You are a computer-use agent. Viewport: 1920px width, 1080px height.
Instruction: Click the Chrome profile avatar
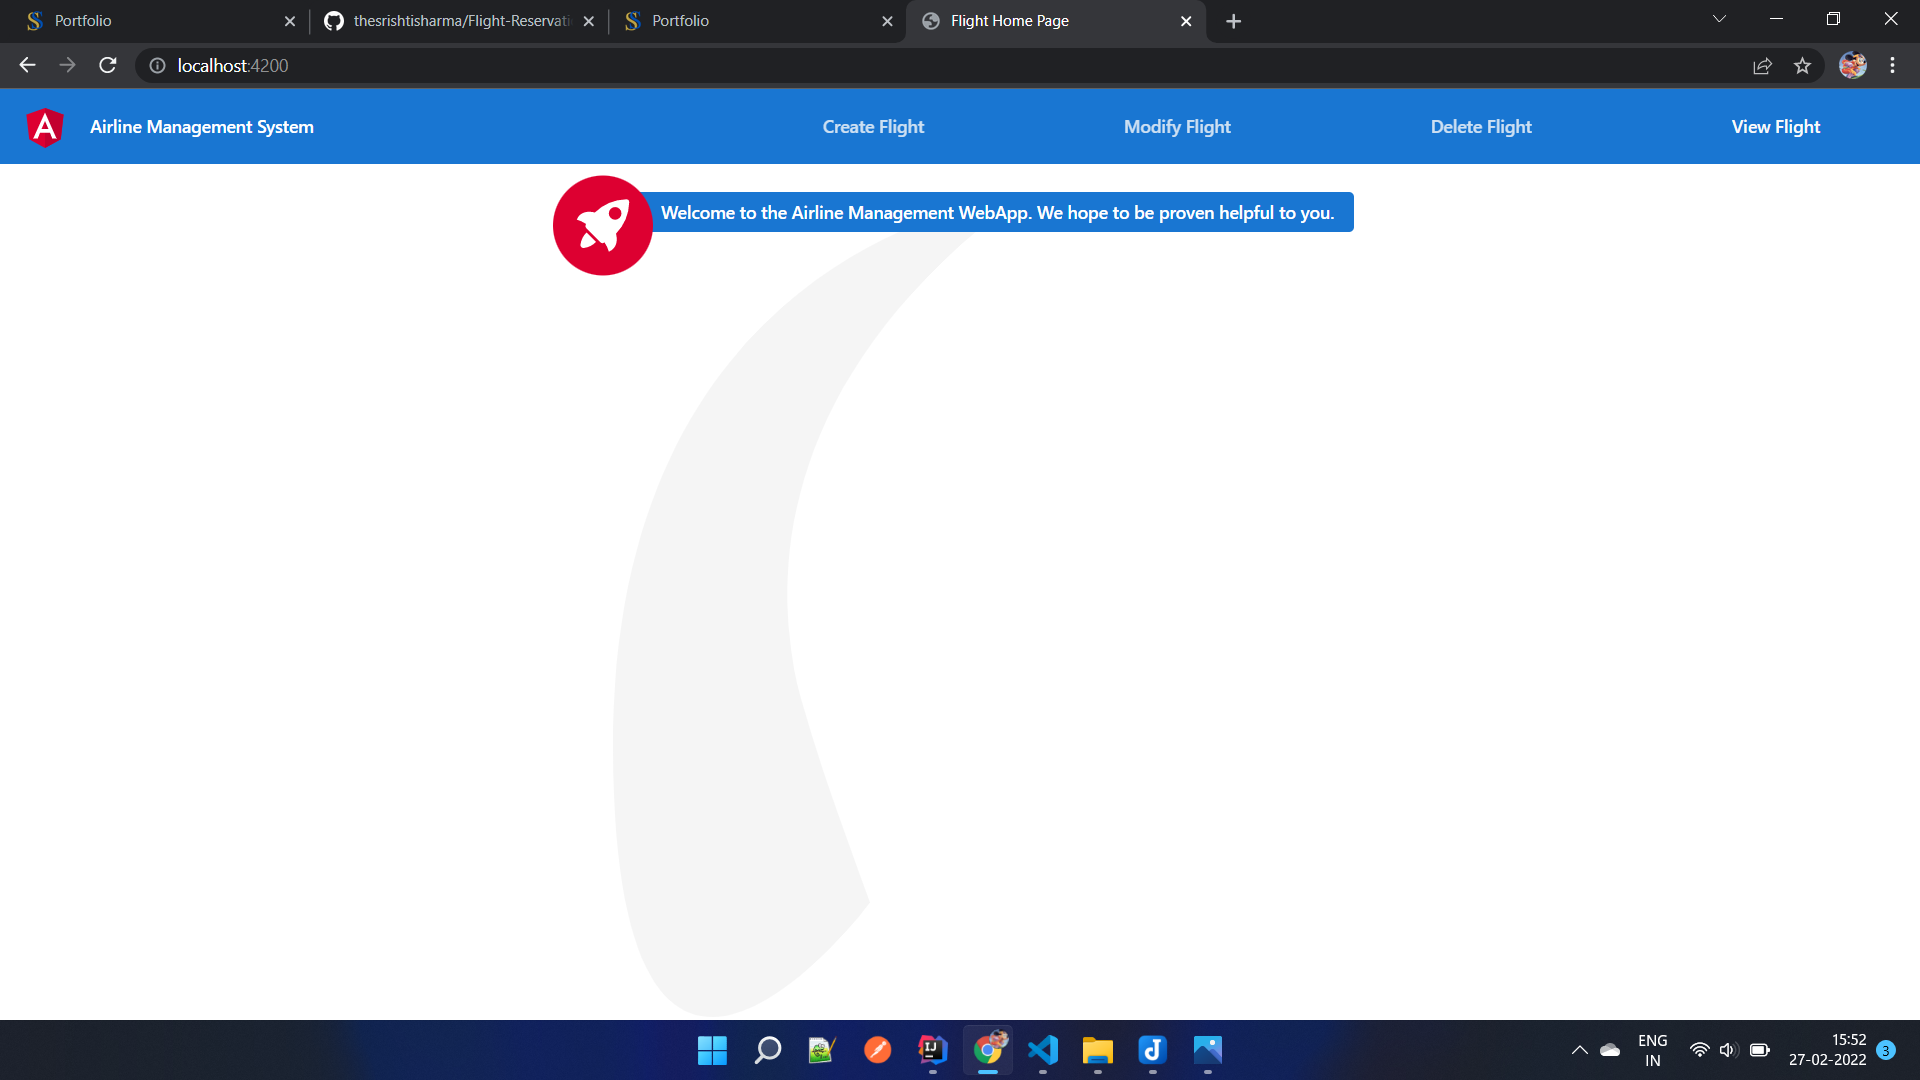coord(1853,65)
